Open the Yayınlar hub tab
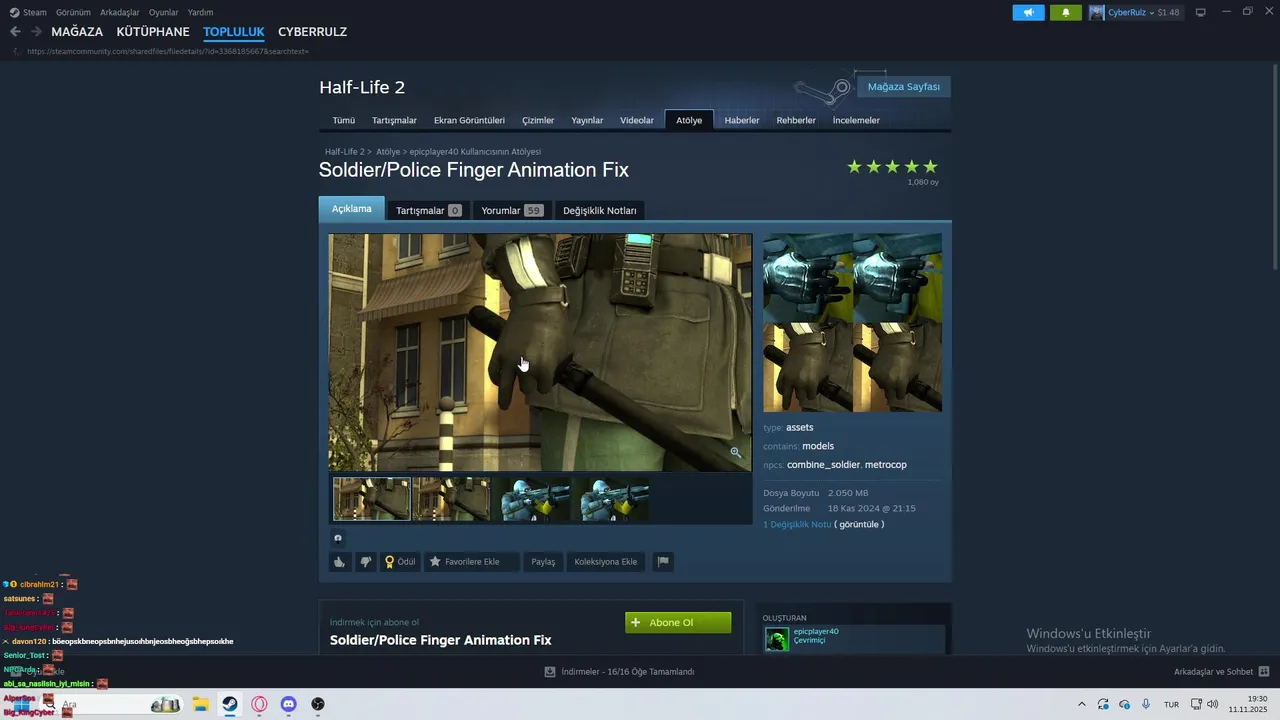 coord(587,120)
